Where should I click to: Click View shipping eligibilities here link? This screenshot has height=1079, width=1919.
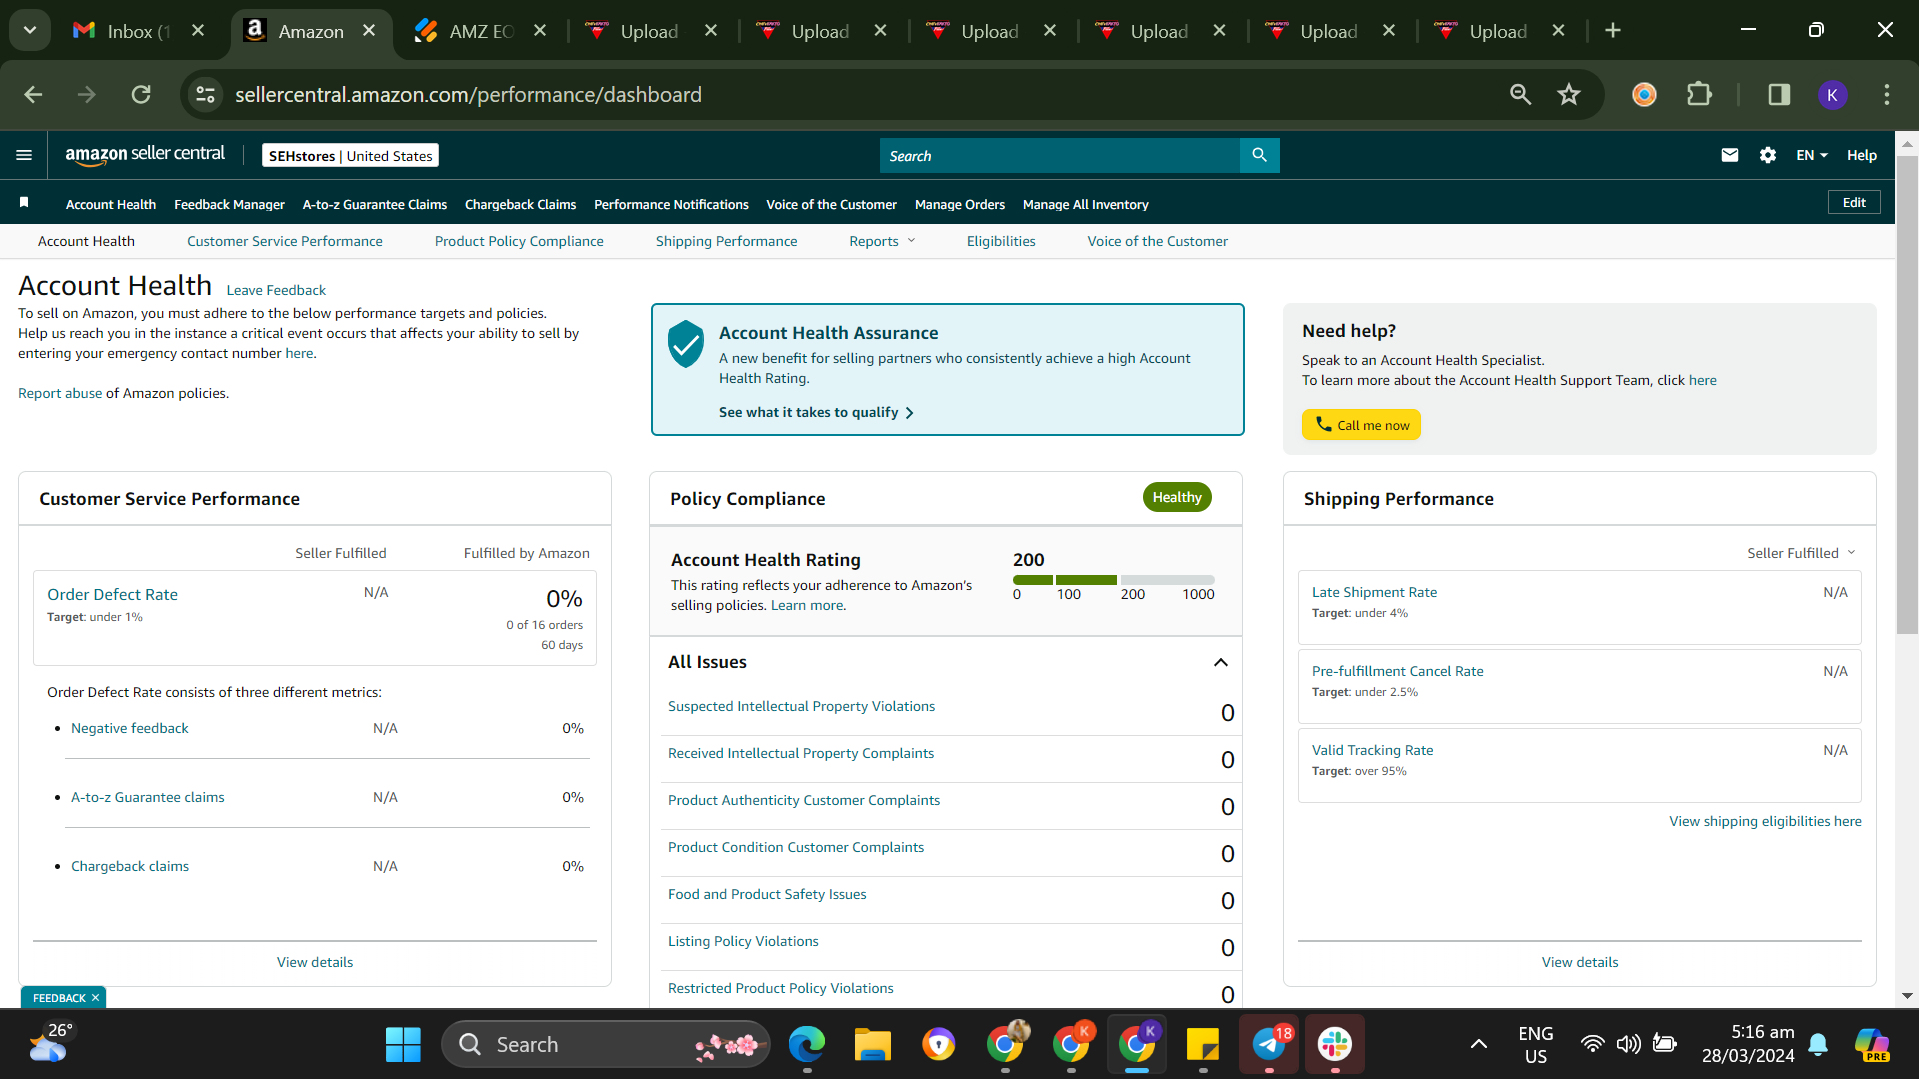[x=1765, y=821]
